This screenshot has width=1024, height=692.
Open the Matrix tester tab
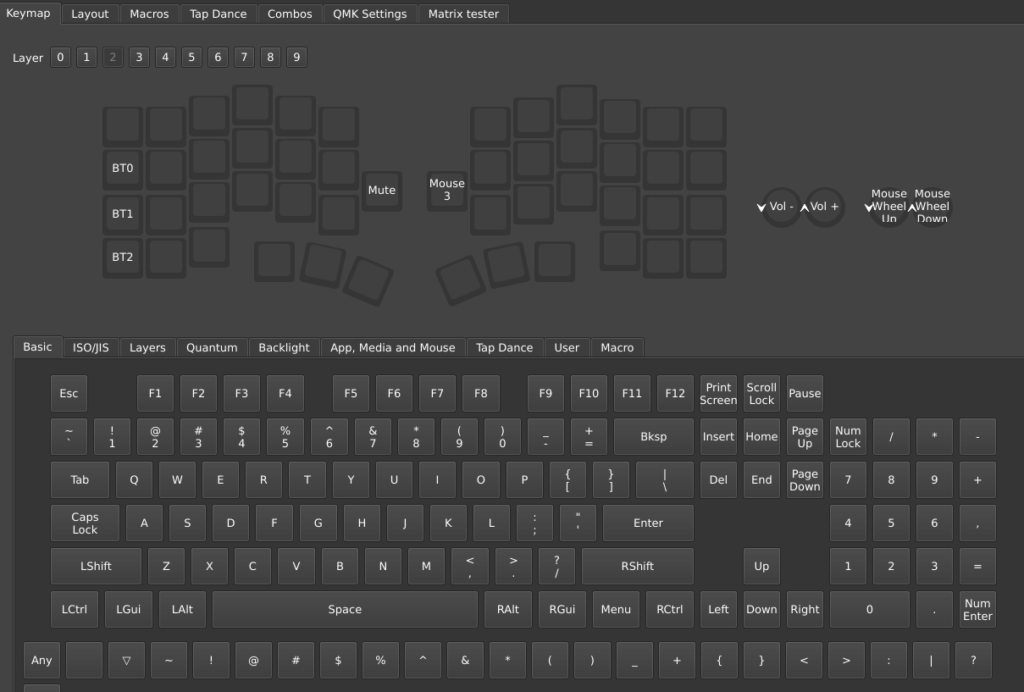tap(464, 14)
